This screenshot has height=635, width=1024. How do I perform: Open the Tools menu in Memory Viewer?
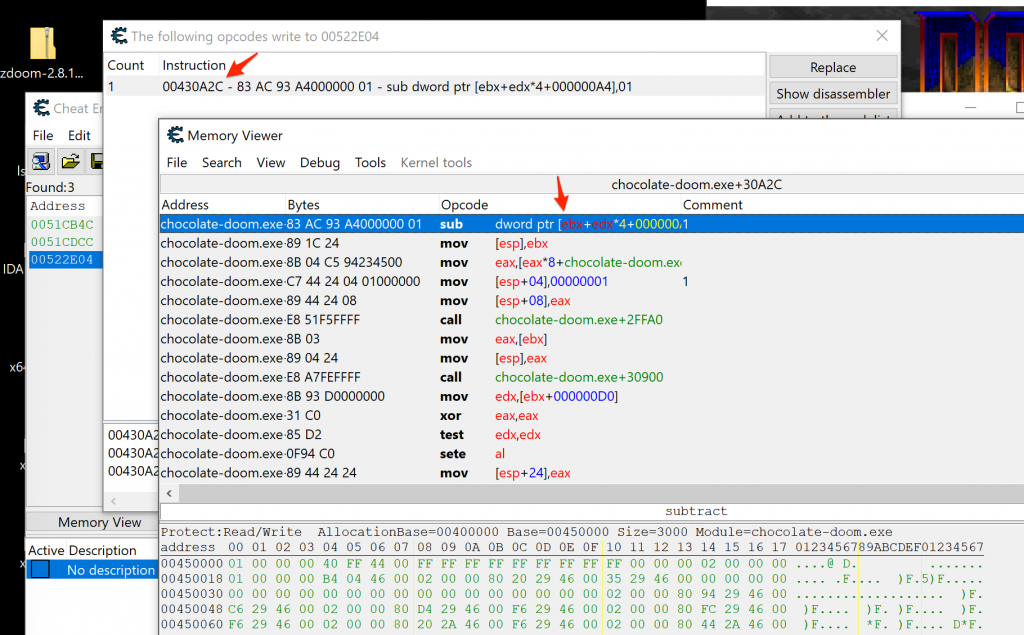point(370,162)
